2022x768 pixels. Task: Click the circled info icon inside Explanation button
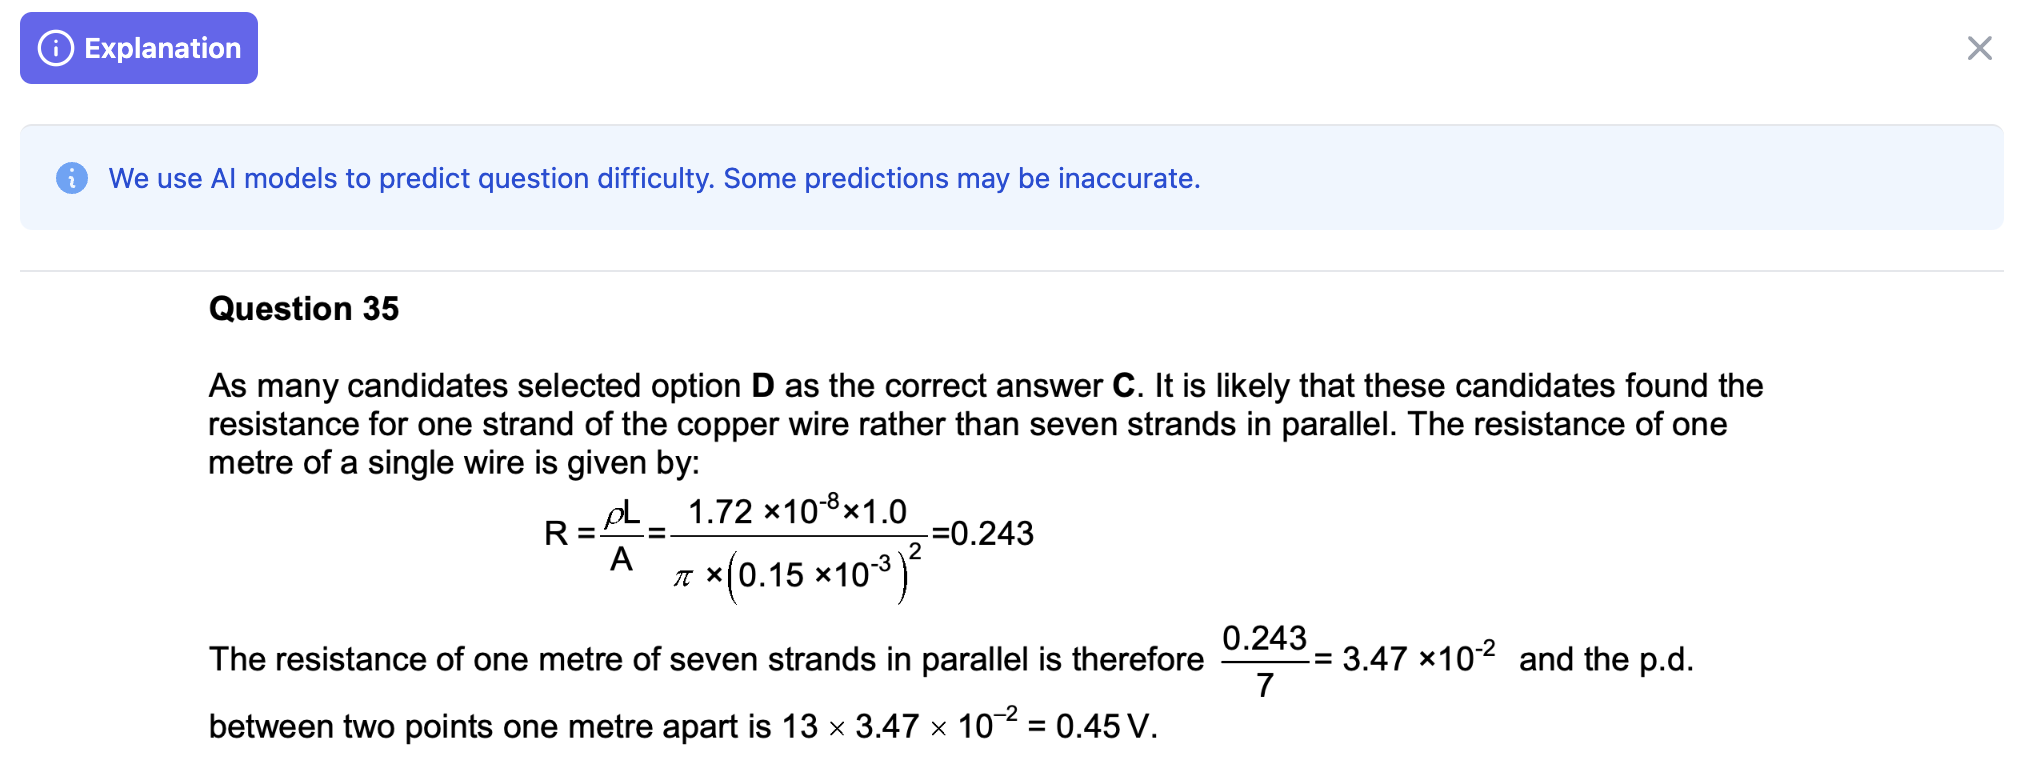tap(56, 48)
